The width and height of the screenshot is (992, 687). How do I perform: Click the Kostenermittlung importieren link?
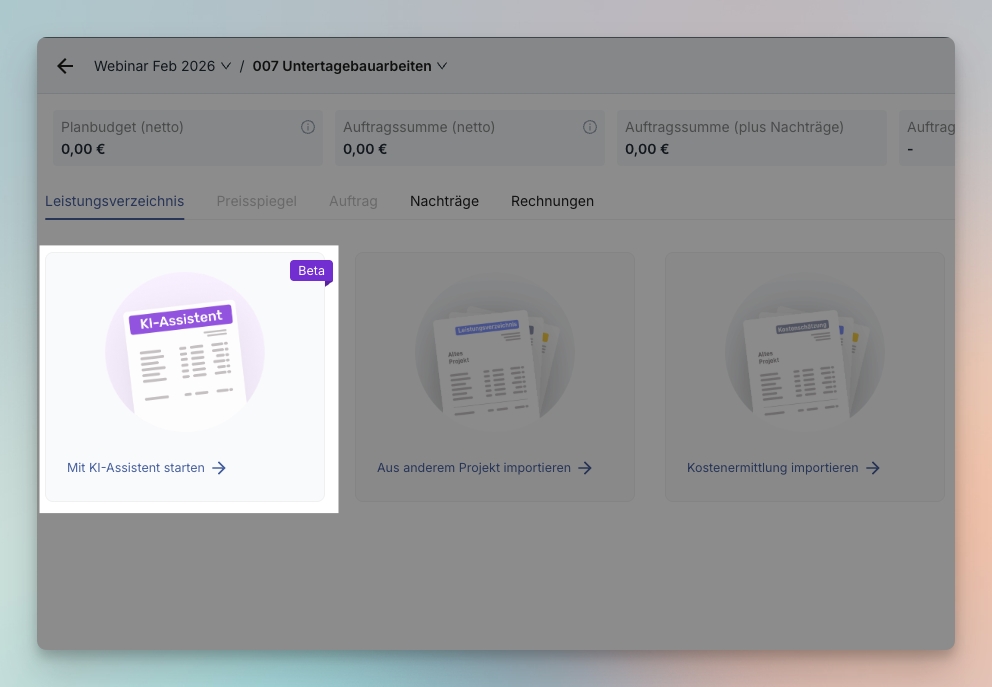coord(772,467)
